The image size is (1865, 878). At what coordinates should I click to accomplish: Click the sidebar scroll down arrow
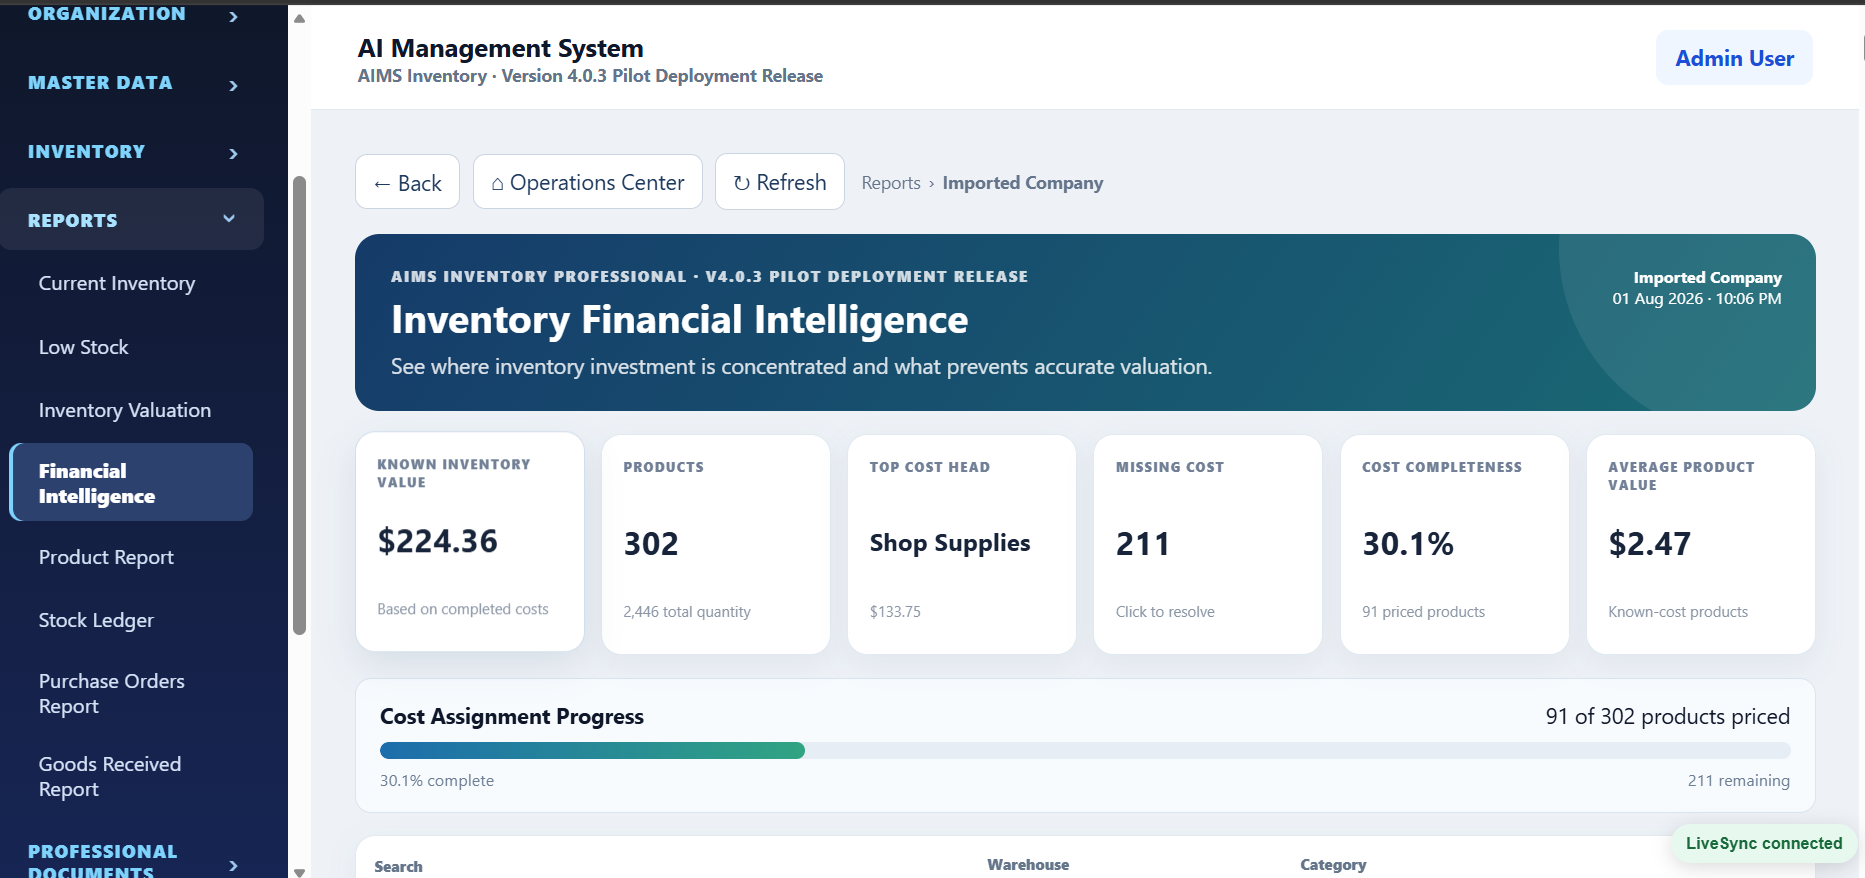click(x=299, y=871)
